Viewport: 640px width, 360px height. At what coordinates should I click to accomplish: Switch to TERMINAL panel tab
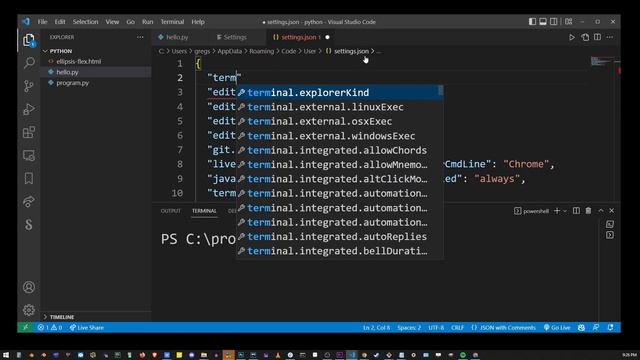click(x=204, y=211)
